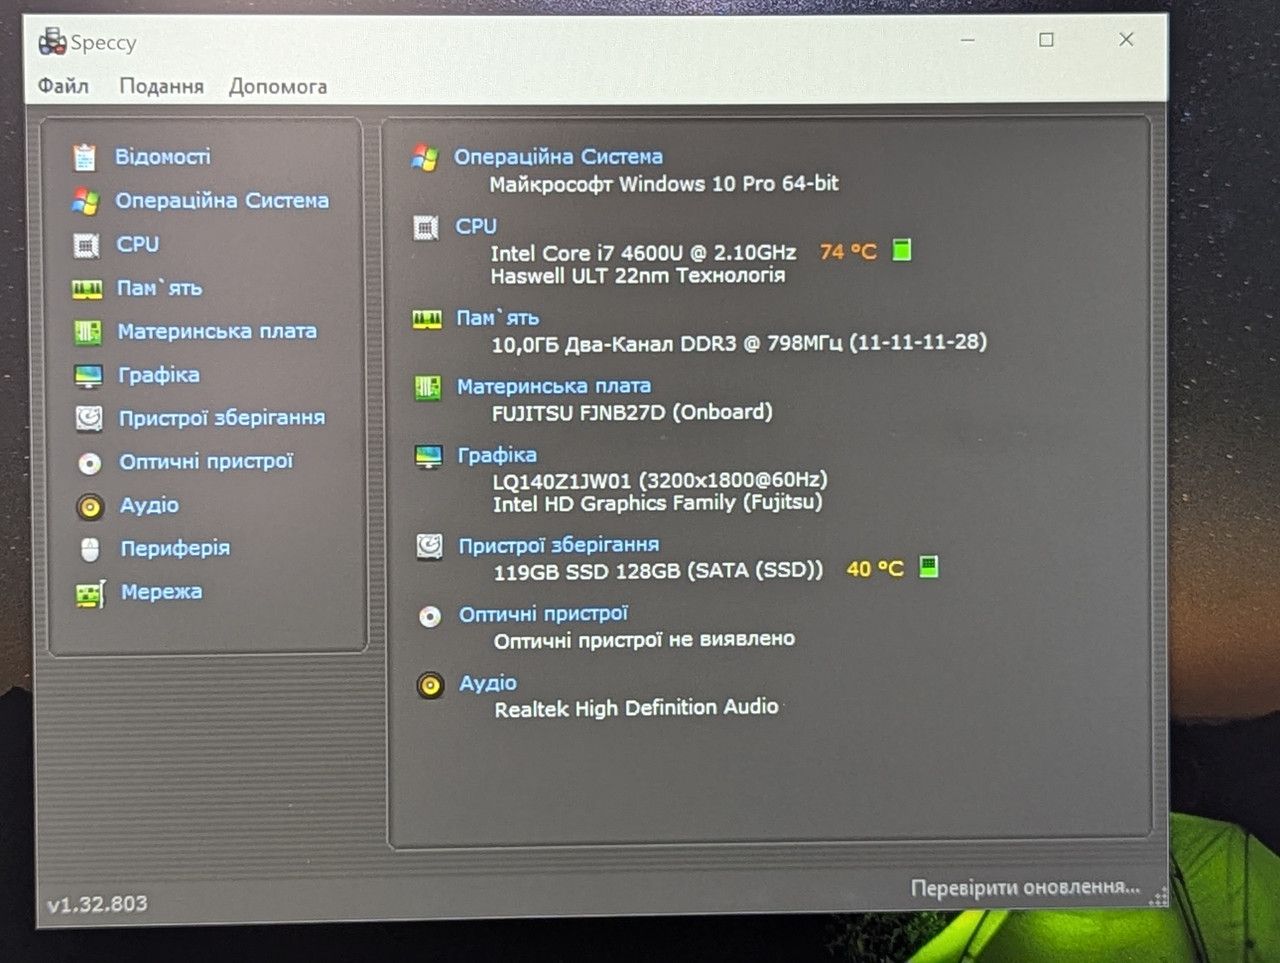Select the CPU chip icon in sidebar

(86, 245)
